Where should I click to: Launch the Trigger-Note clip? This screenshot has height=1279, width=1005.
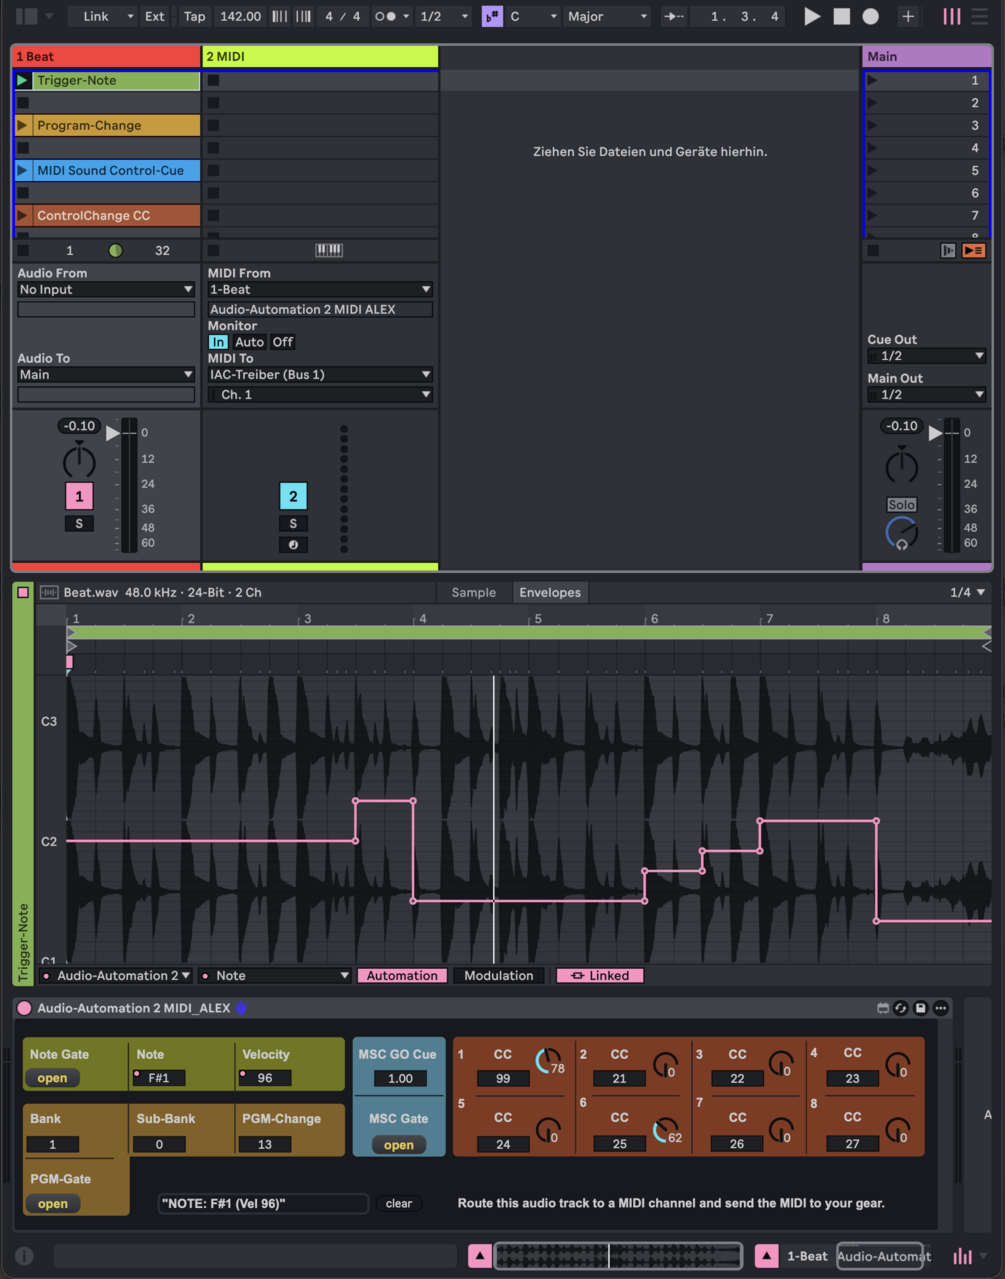pyautogui.click(x=22, y=80)
